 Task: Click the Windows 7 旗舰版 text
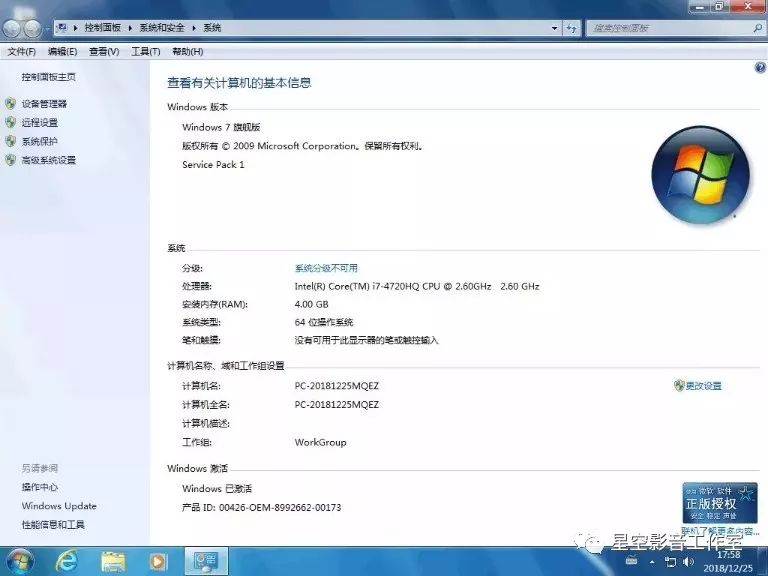(221, 127)
